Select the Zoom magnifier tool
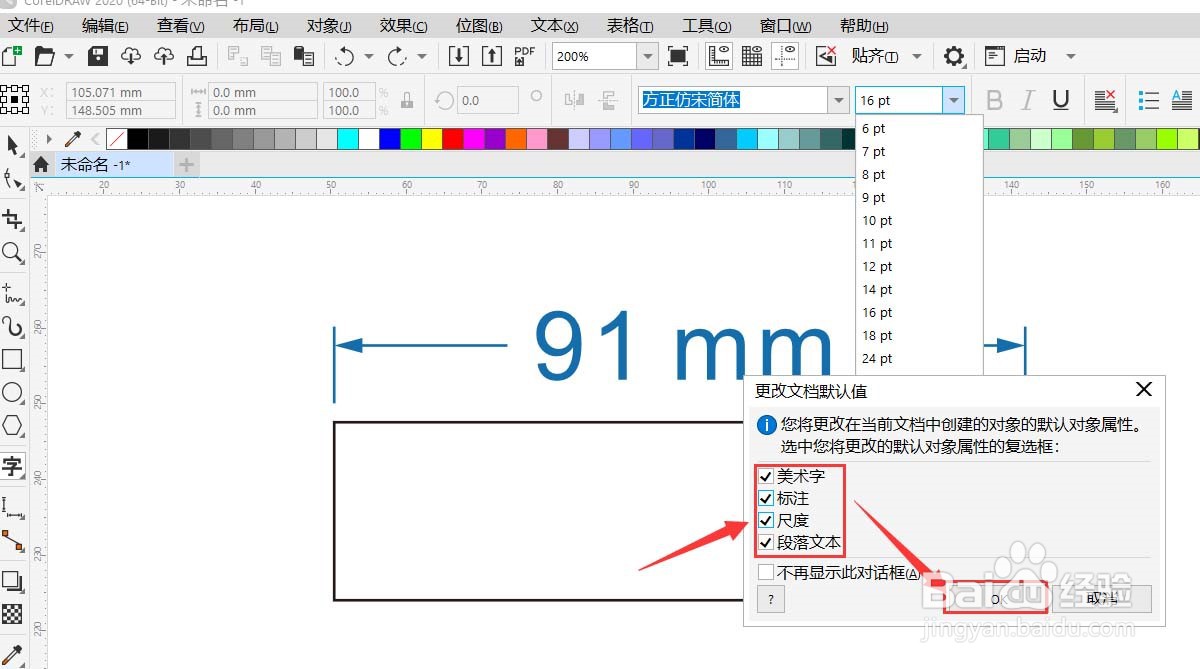Image resolution: width=1200 pixels, height=669 pixels. coord(13,253)
